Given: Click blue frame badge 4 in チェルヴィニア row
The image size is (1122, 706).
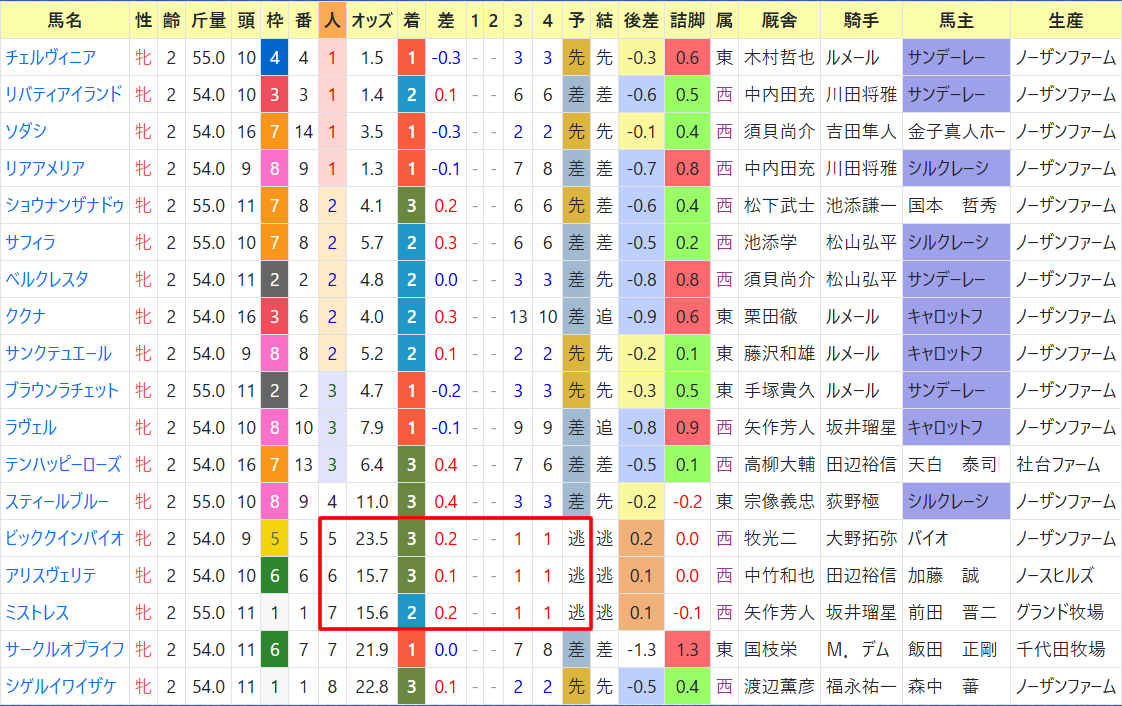Looking at the screenshot, I should [x=275, y=58].
